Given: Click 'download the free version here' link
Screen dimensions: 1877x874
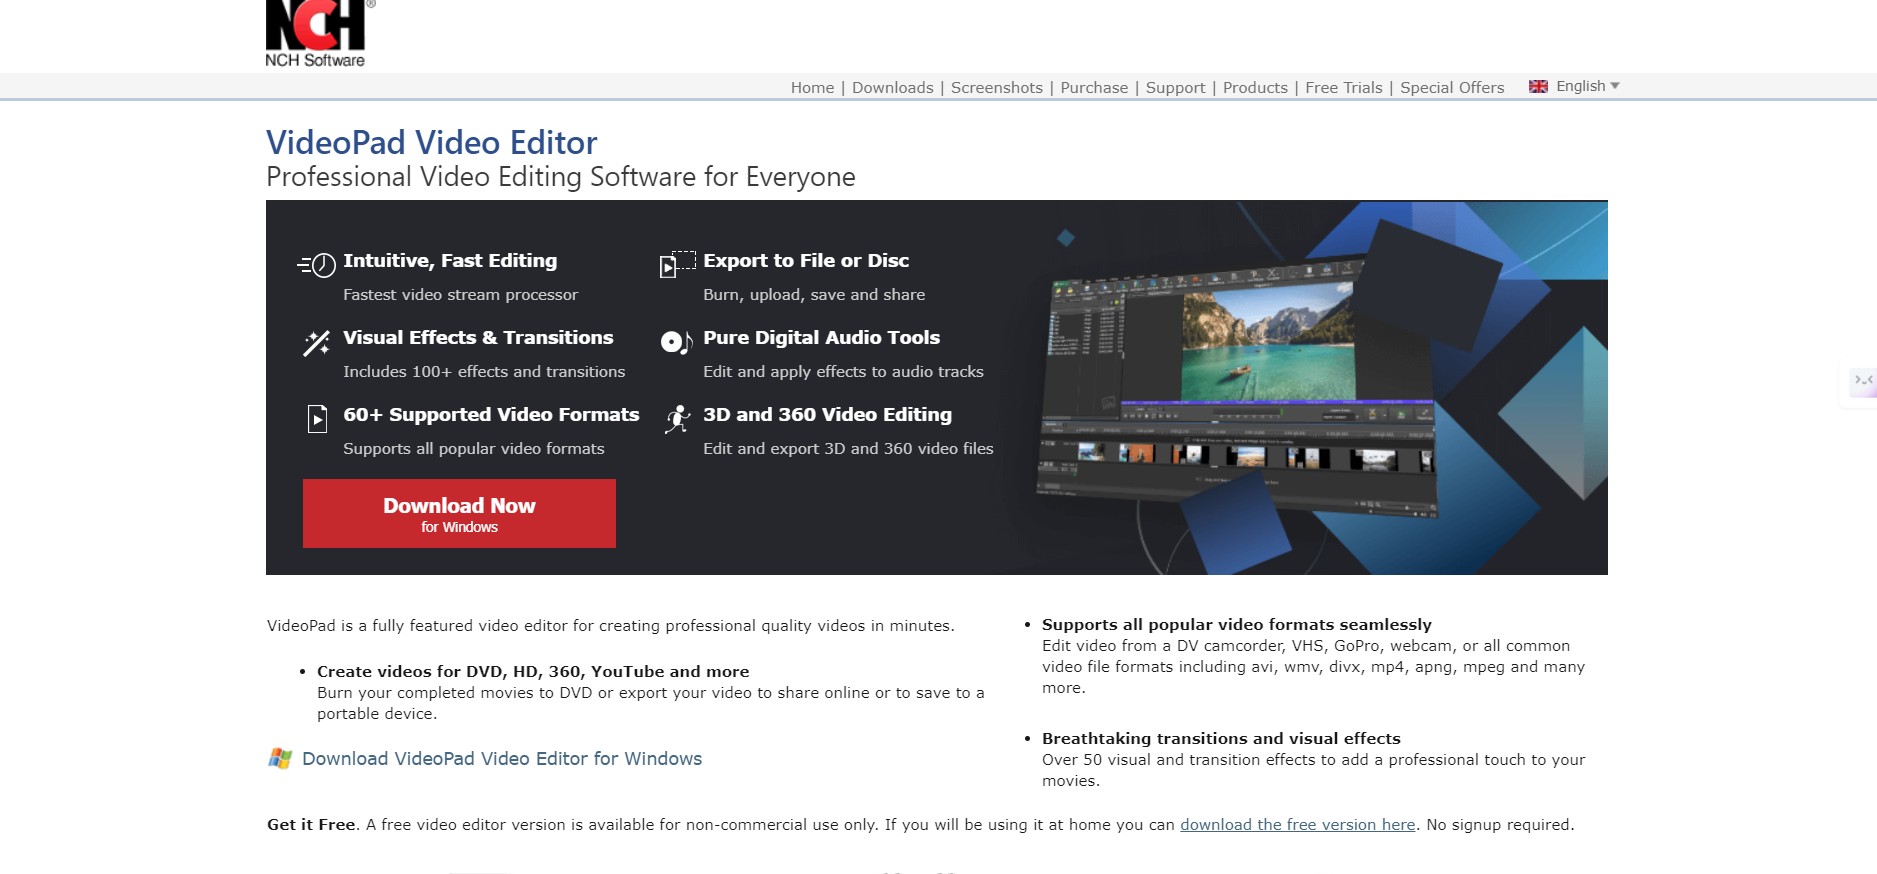Looking at the screenshot, I should click(1297, 825).
